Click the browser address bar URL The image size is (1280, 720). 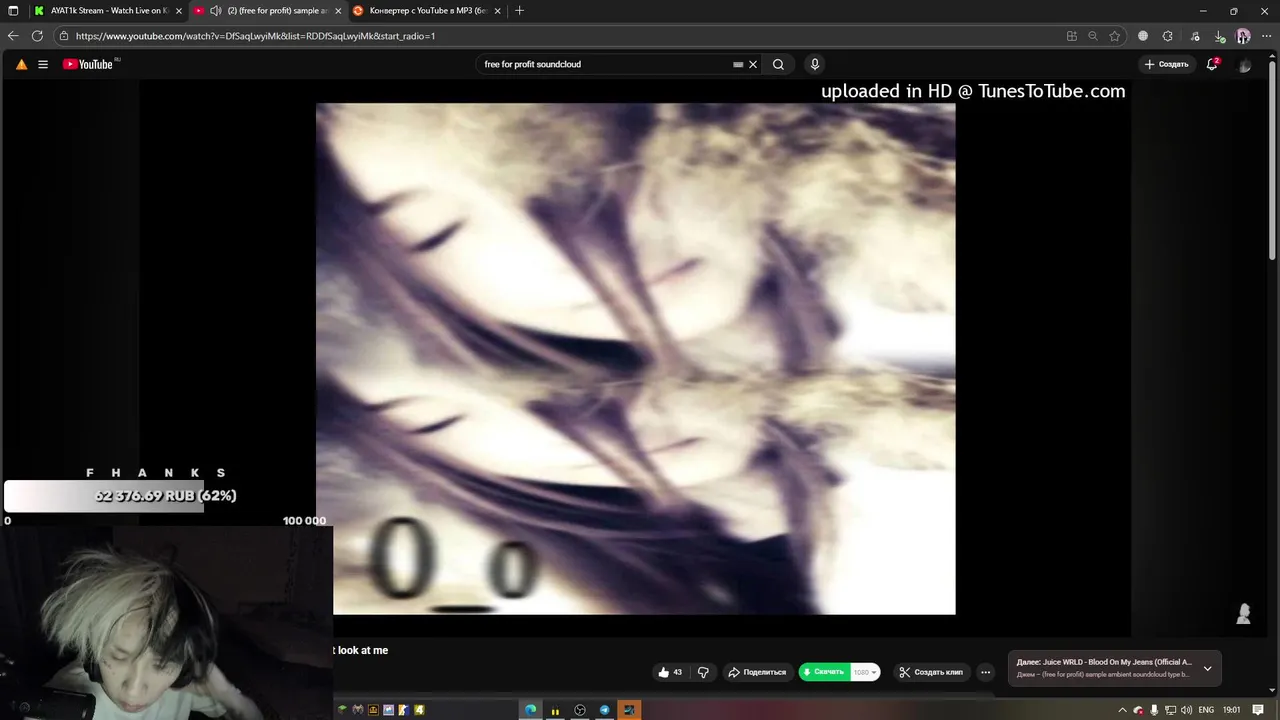point(255,36)
